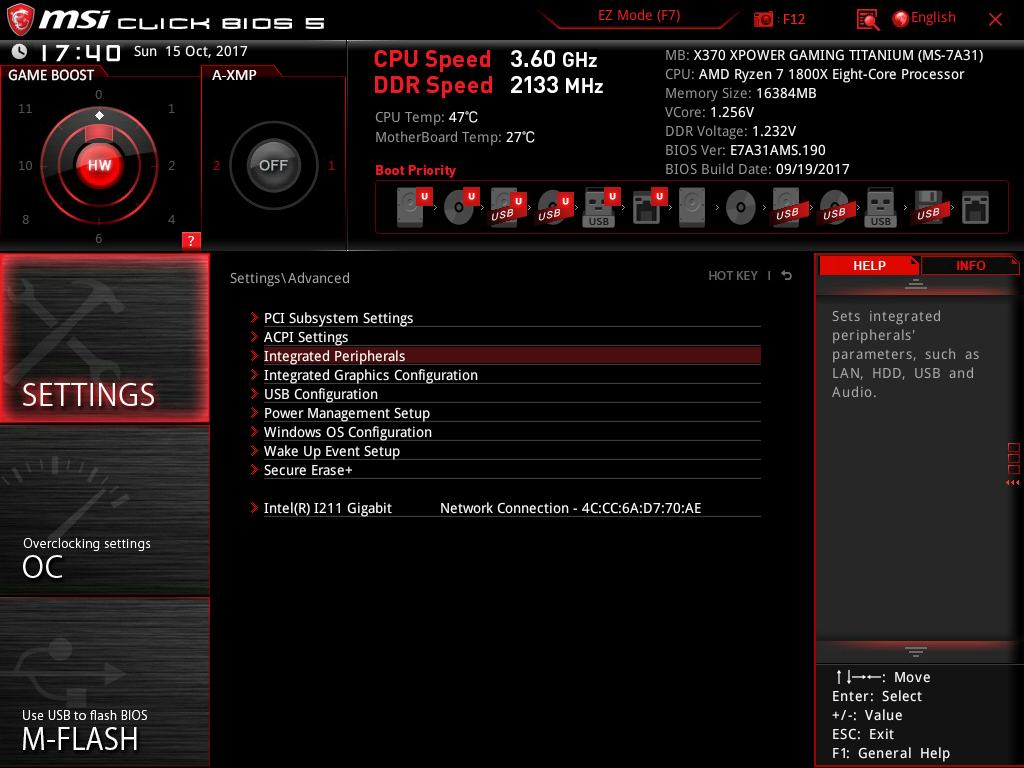Image resolution: width=1024 pixels, height=768 pixels.
Task: Select the USB key boot device with U badge
Action: 601,207
